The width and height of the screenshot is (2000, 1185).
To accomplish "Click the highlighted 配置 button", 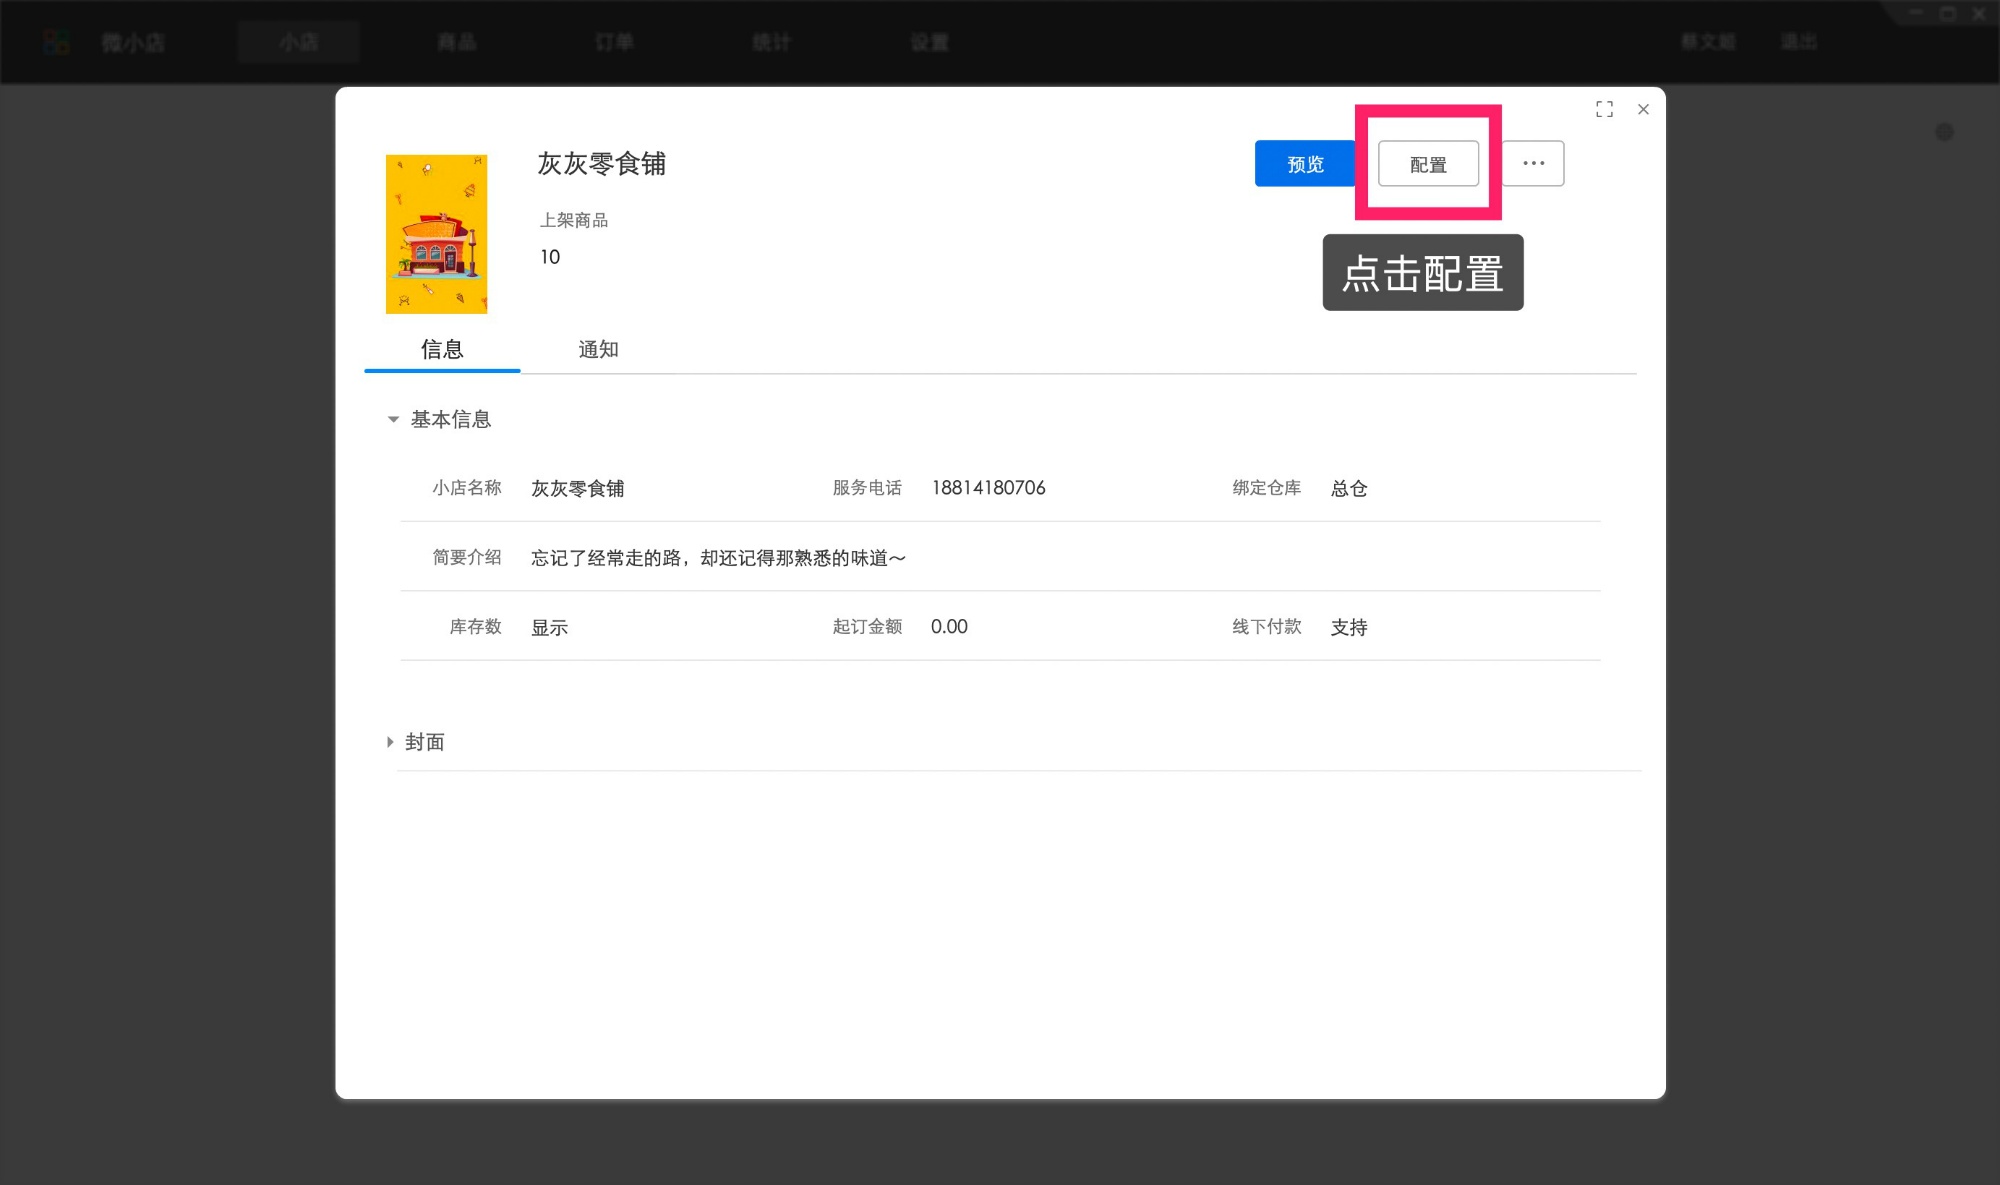I will (x=1428, y=163).
